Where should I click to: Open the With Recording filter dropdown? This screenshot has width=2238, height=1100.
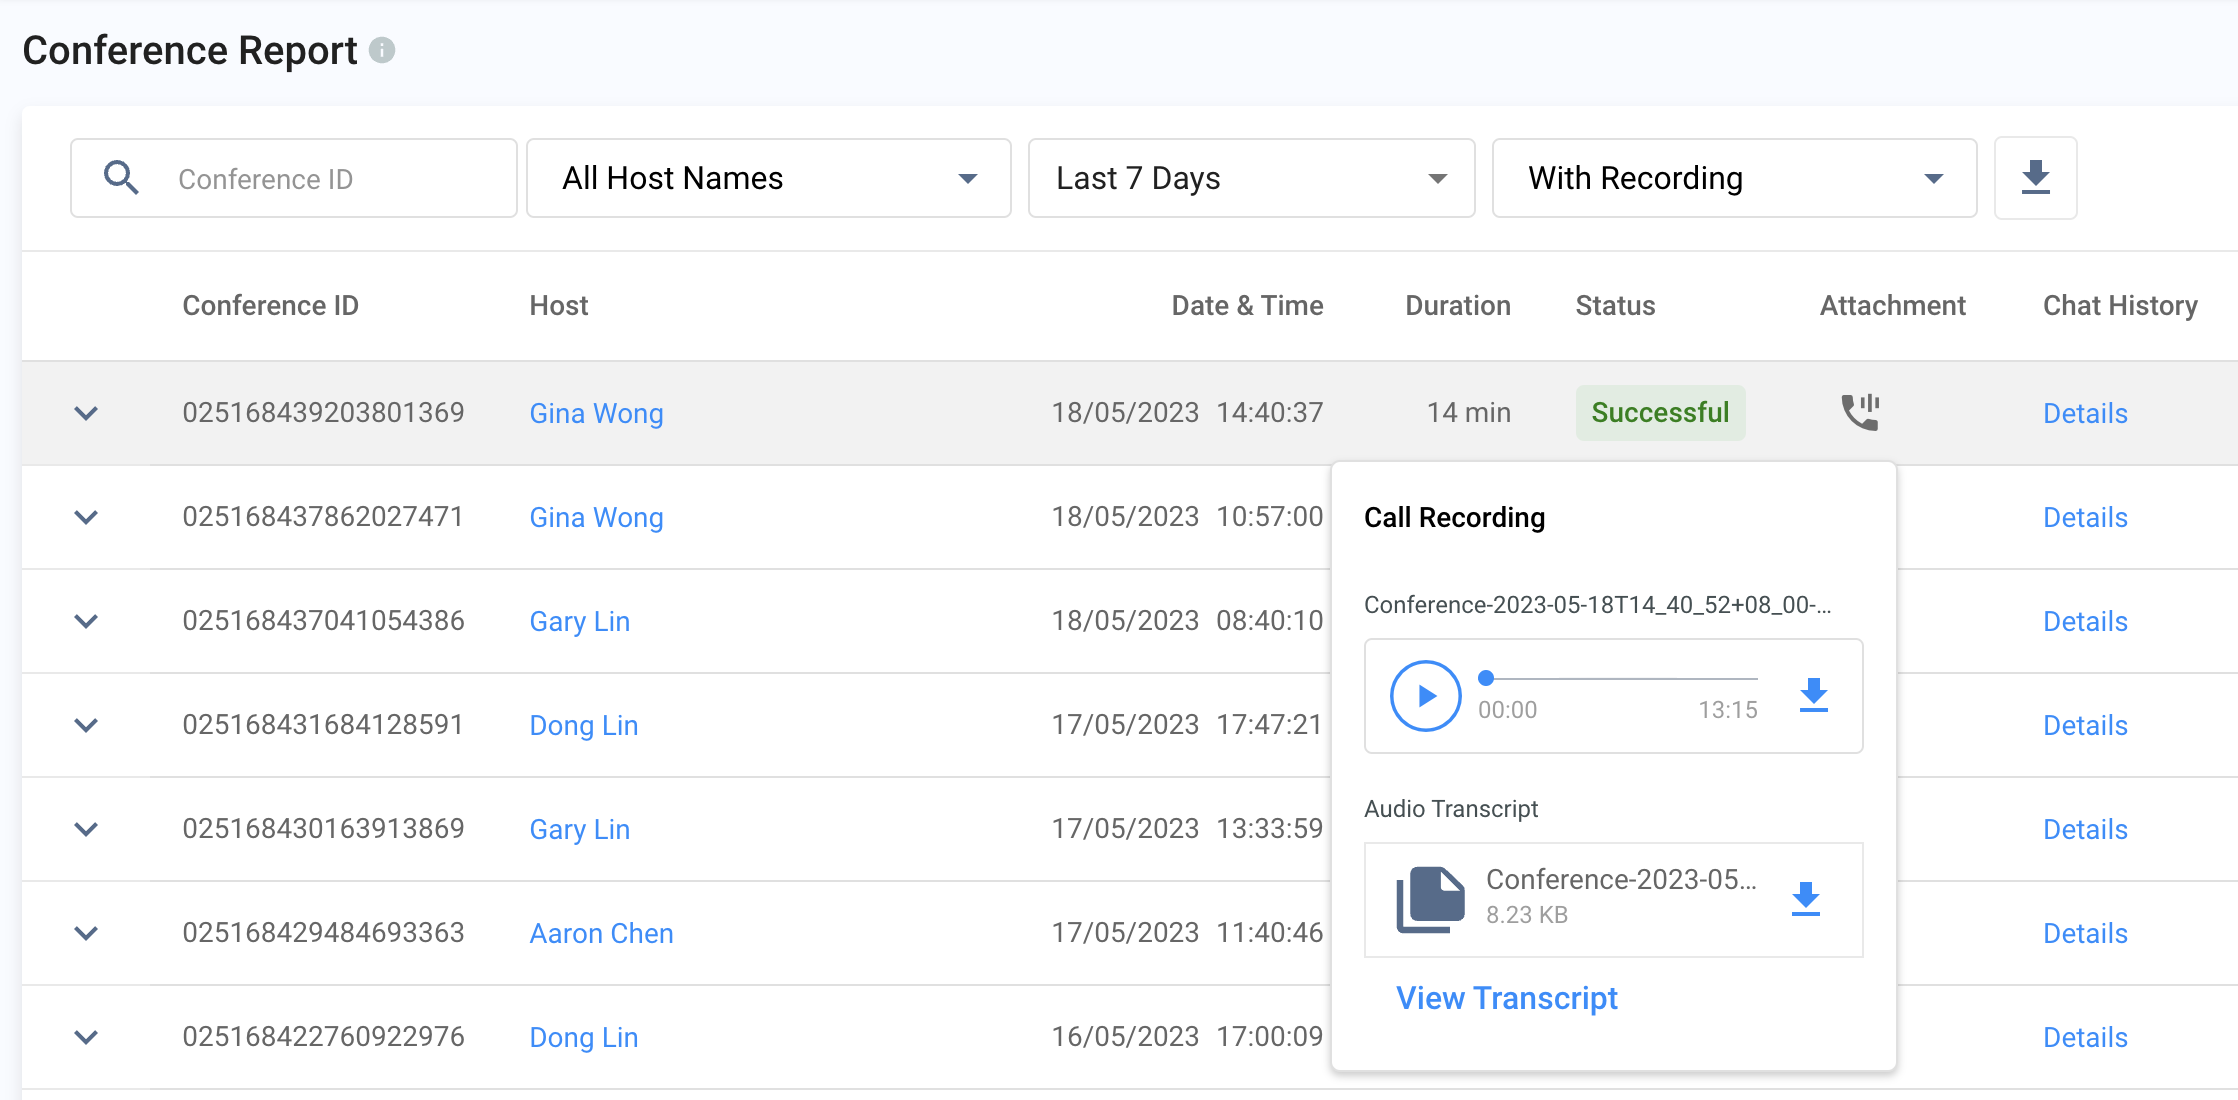click(1734, 178)
